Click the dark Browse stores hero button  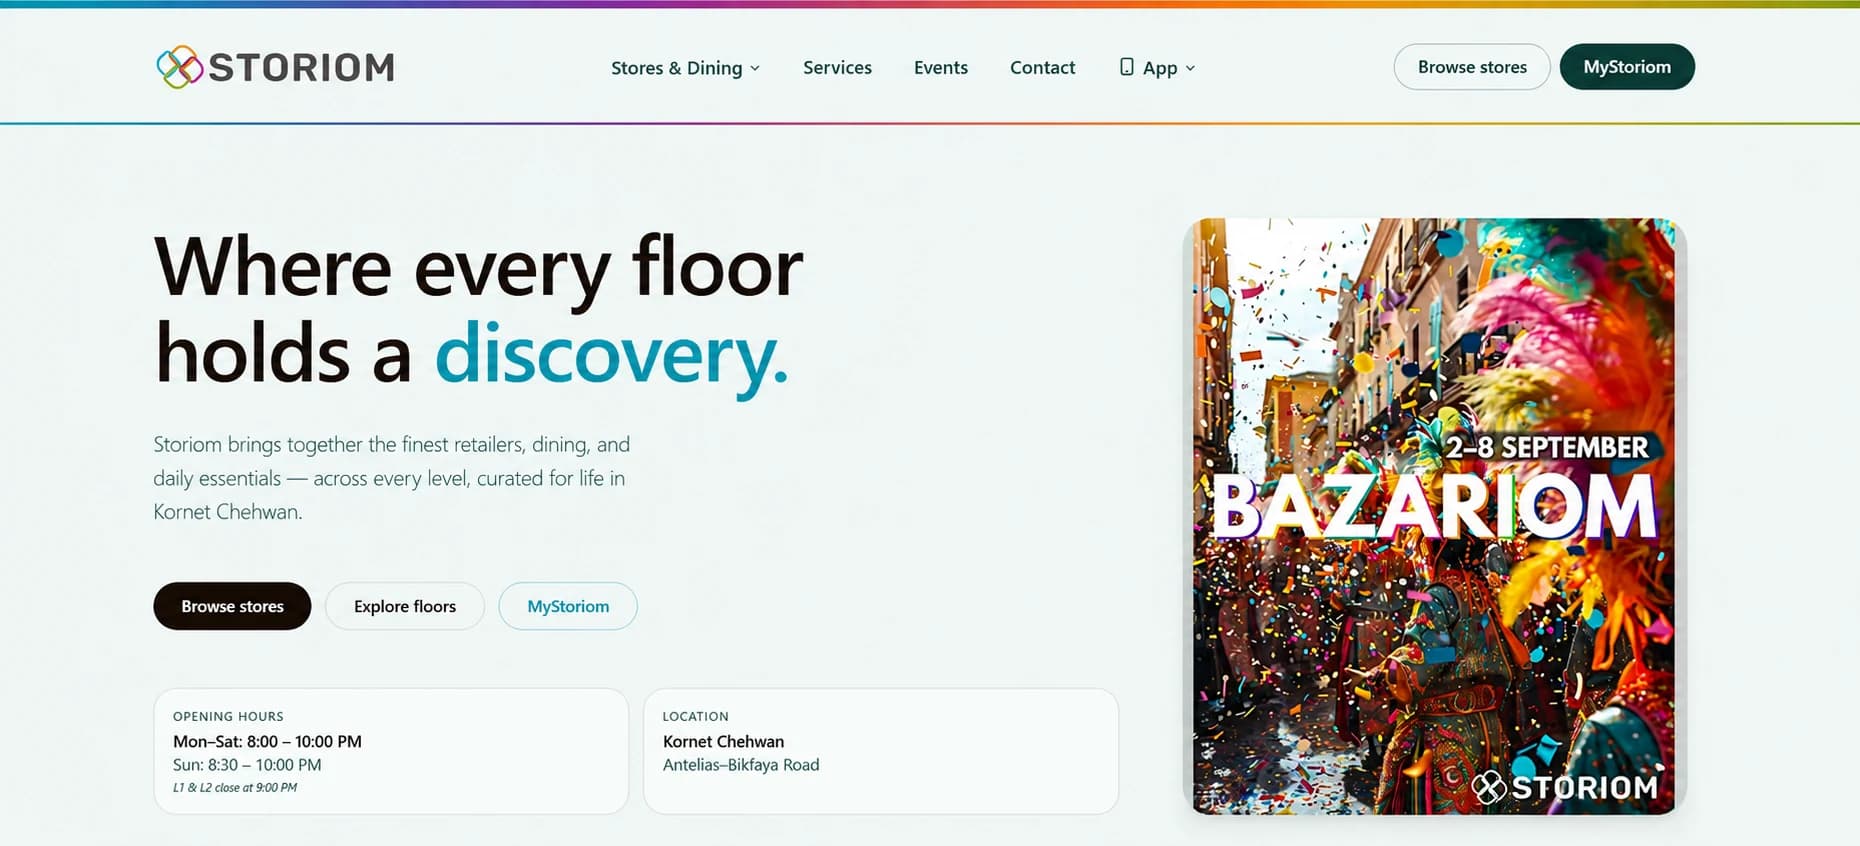click(232, 606)
